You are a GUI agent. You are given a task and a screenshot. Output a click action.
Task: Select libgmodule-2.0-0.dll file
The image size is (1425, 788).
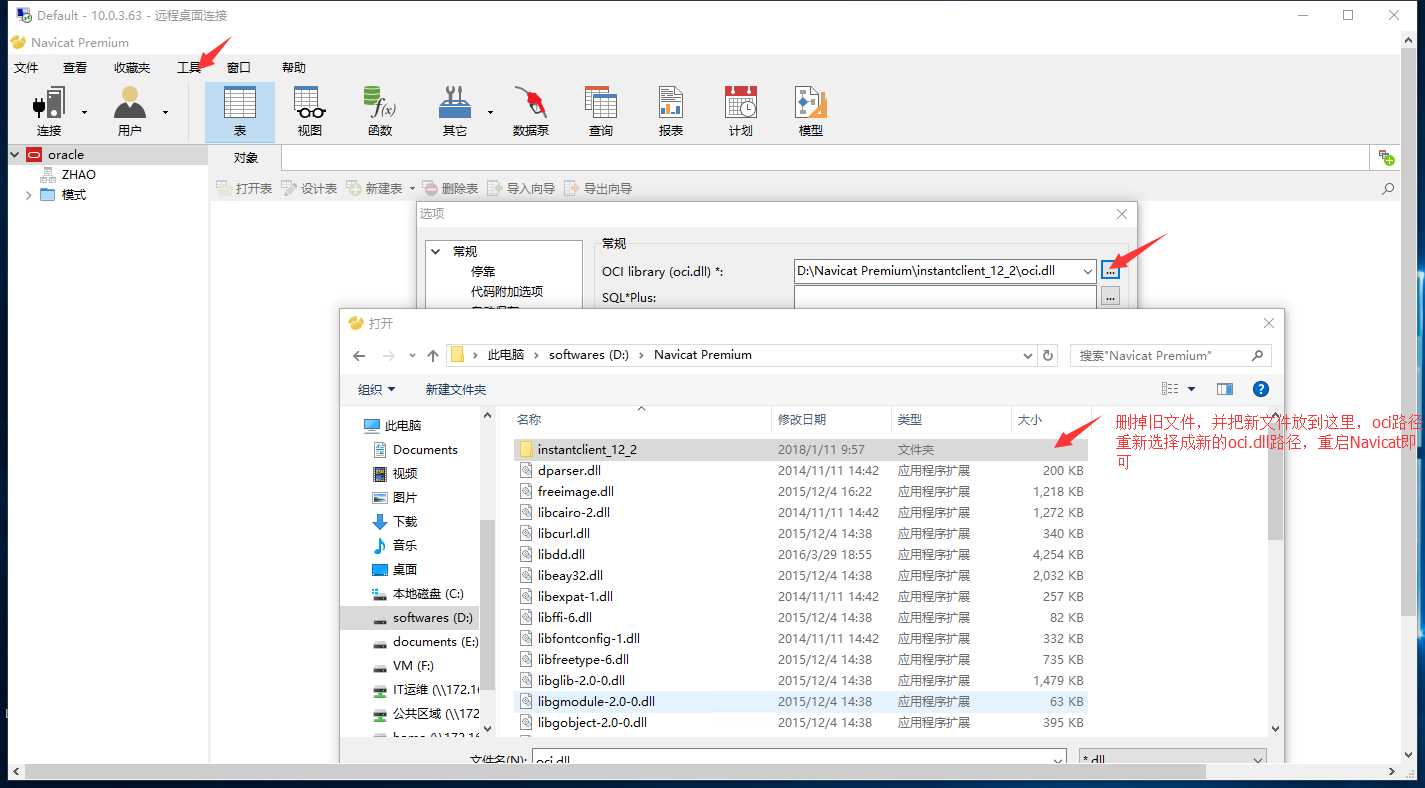coord(800,701)
